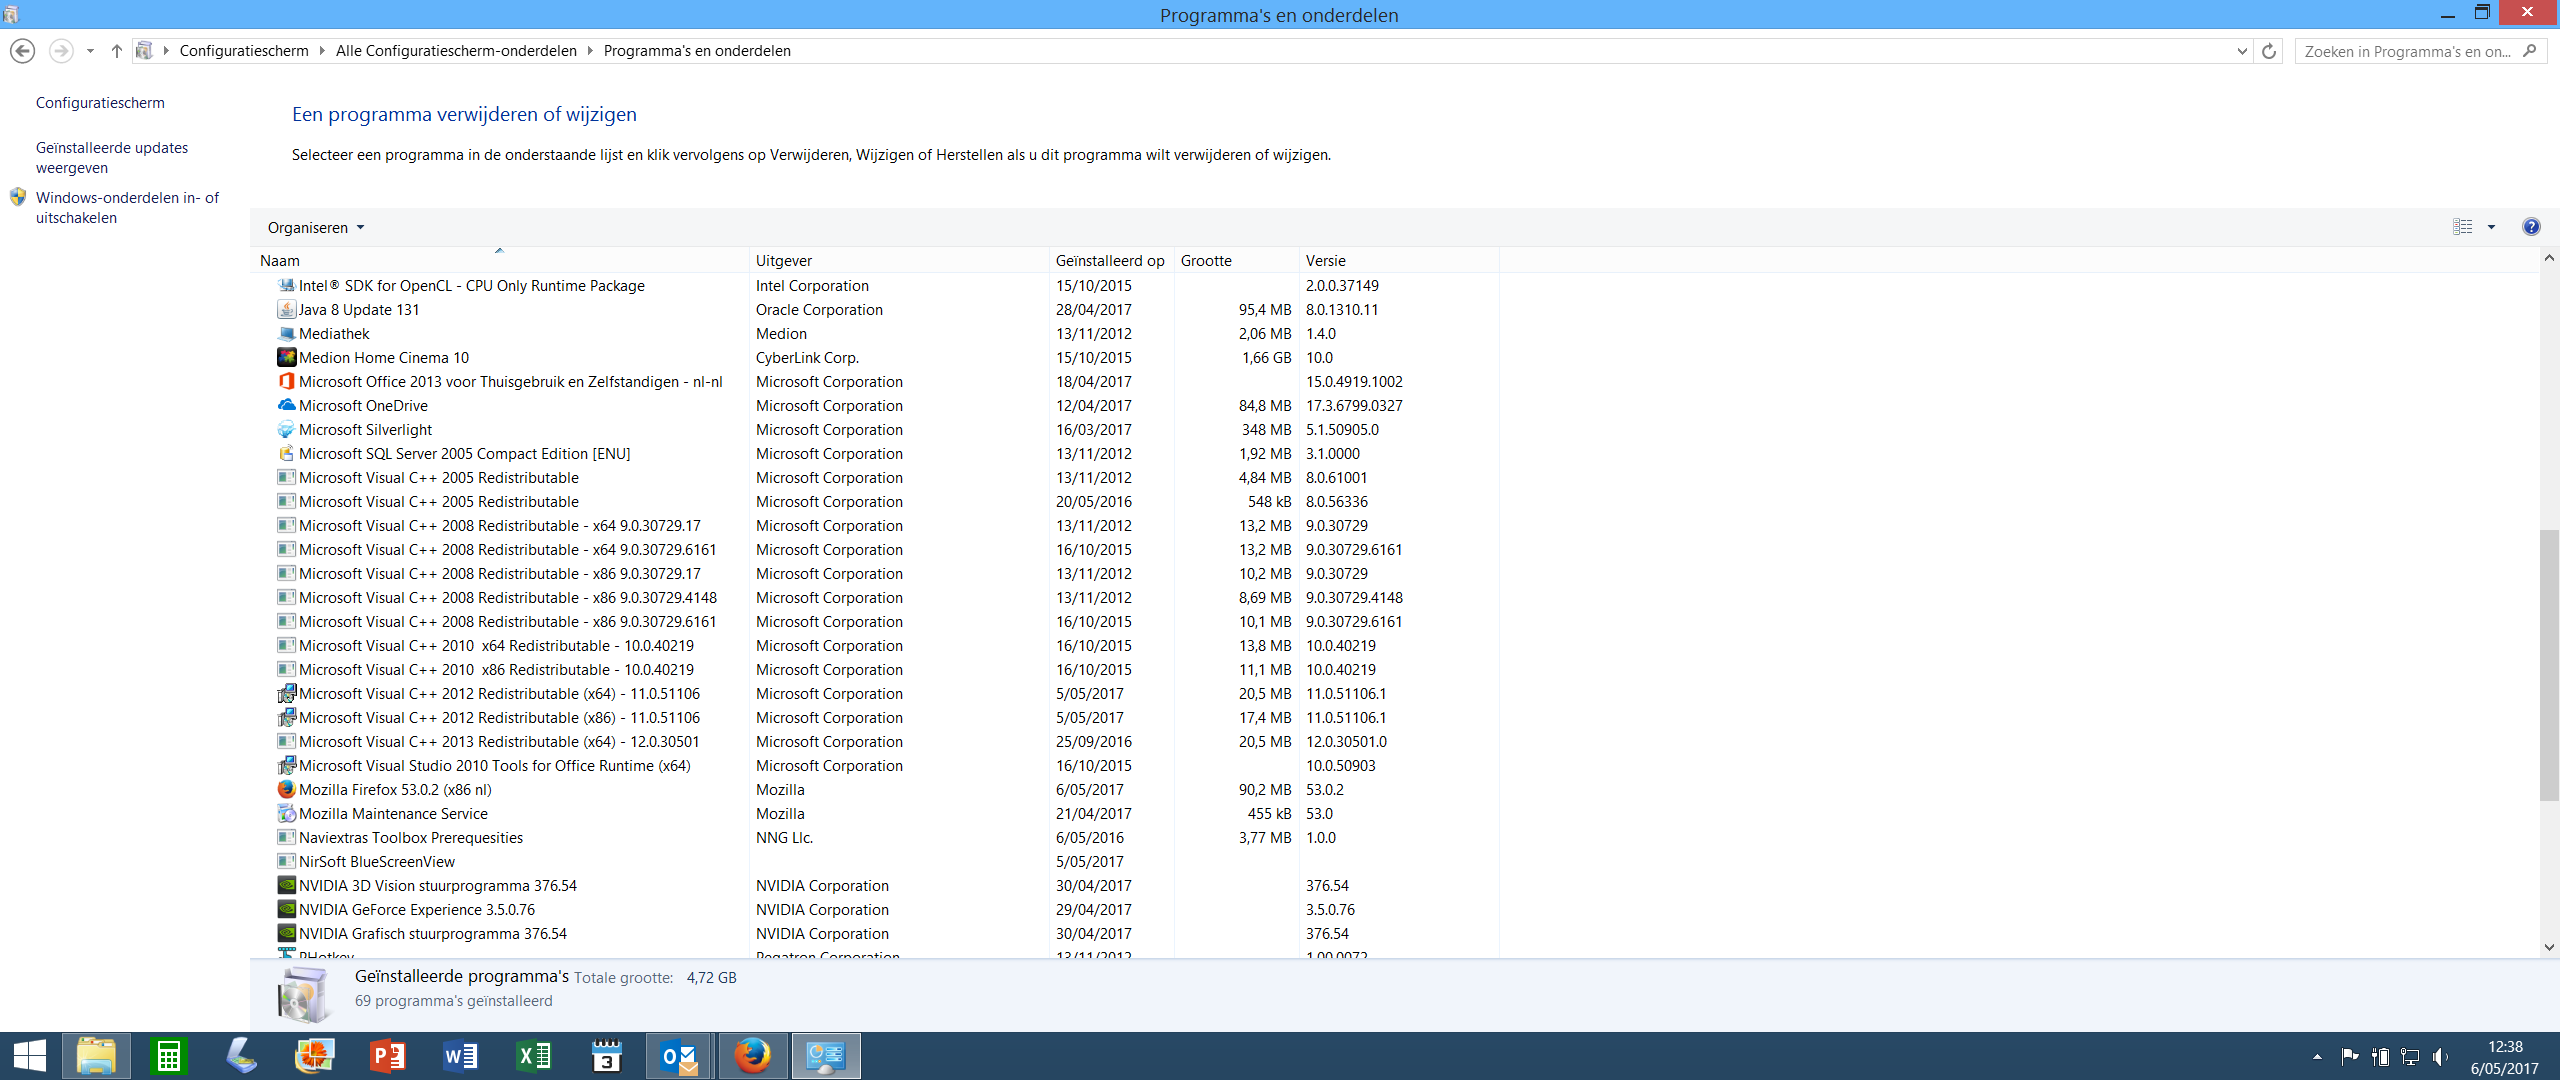
Task: Click the Help question mark icon
Action: click(2531, 227)
